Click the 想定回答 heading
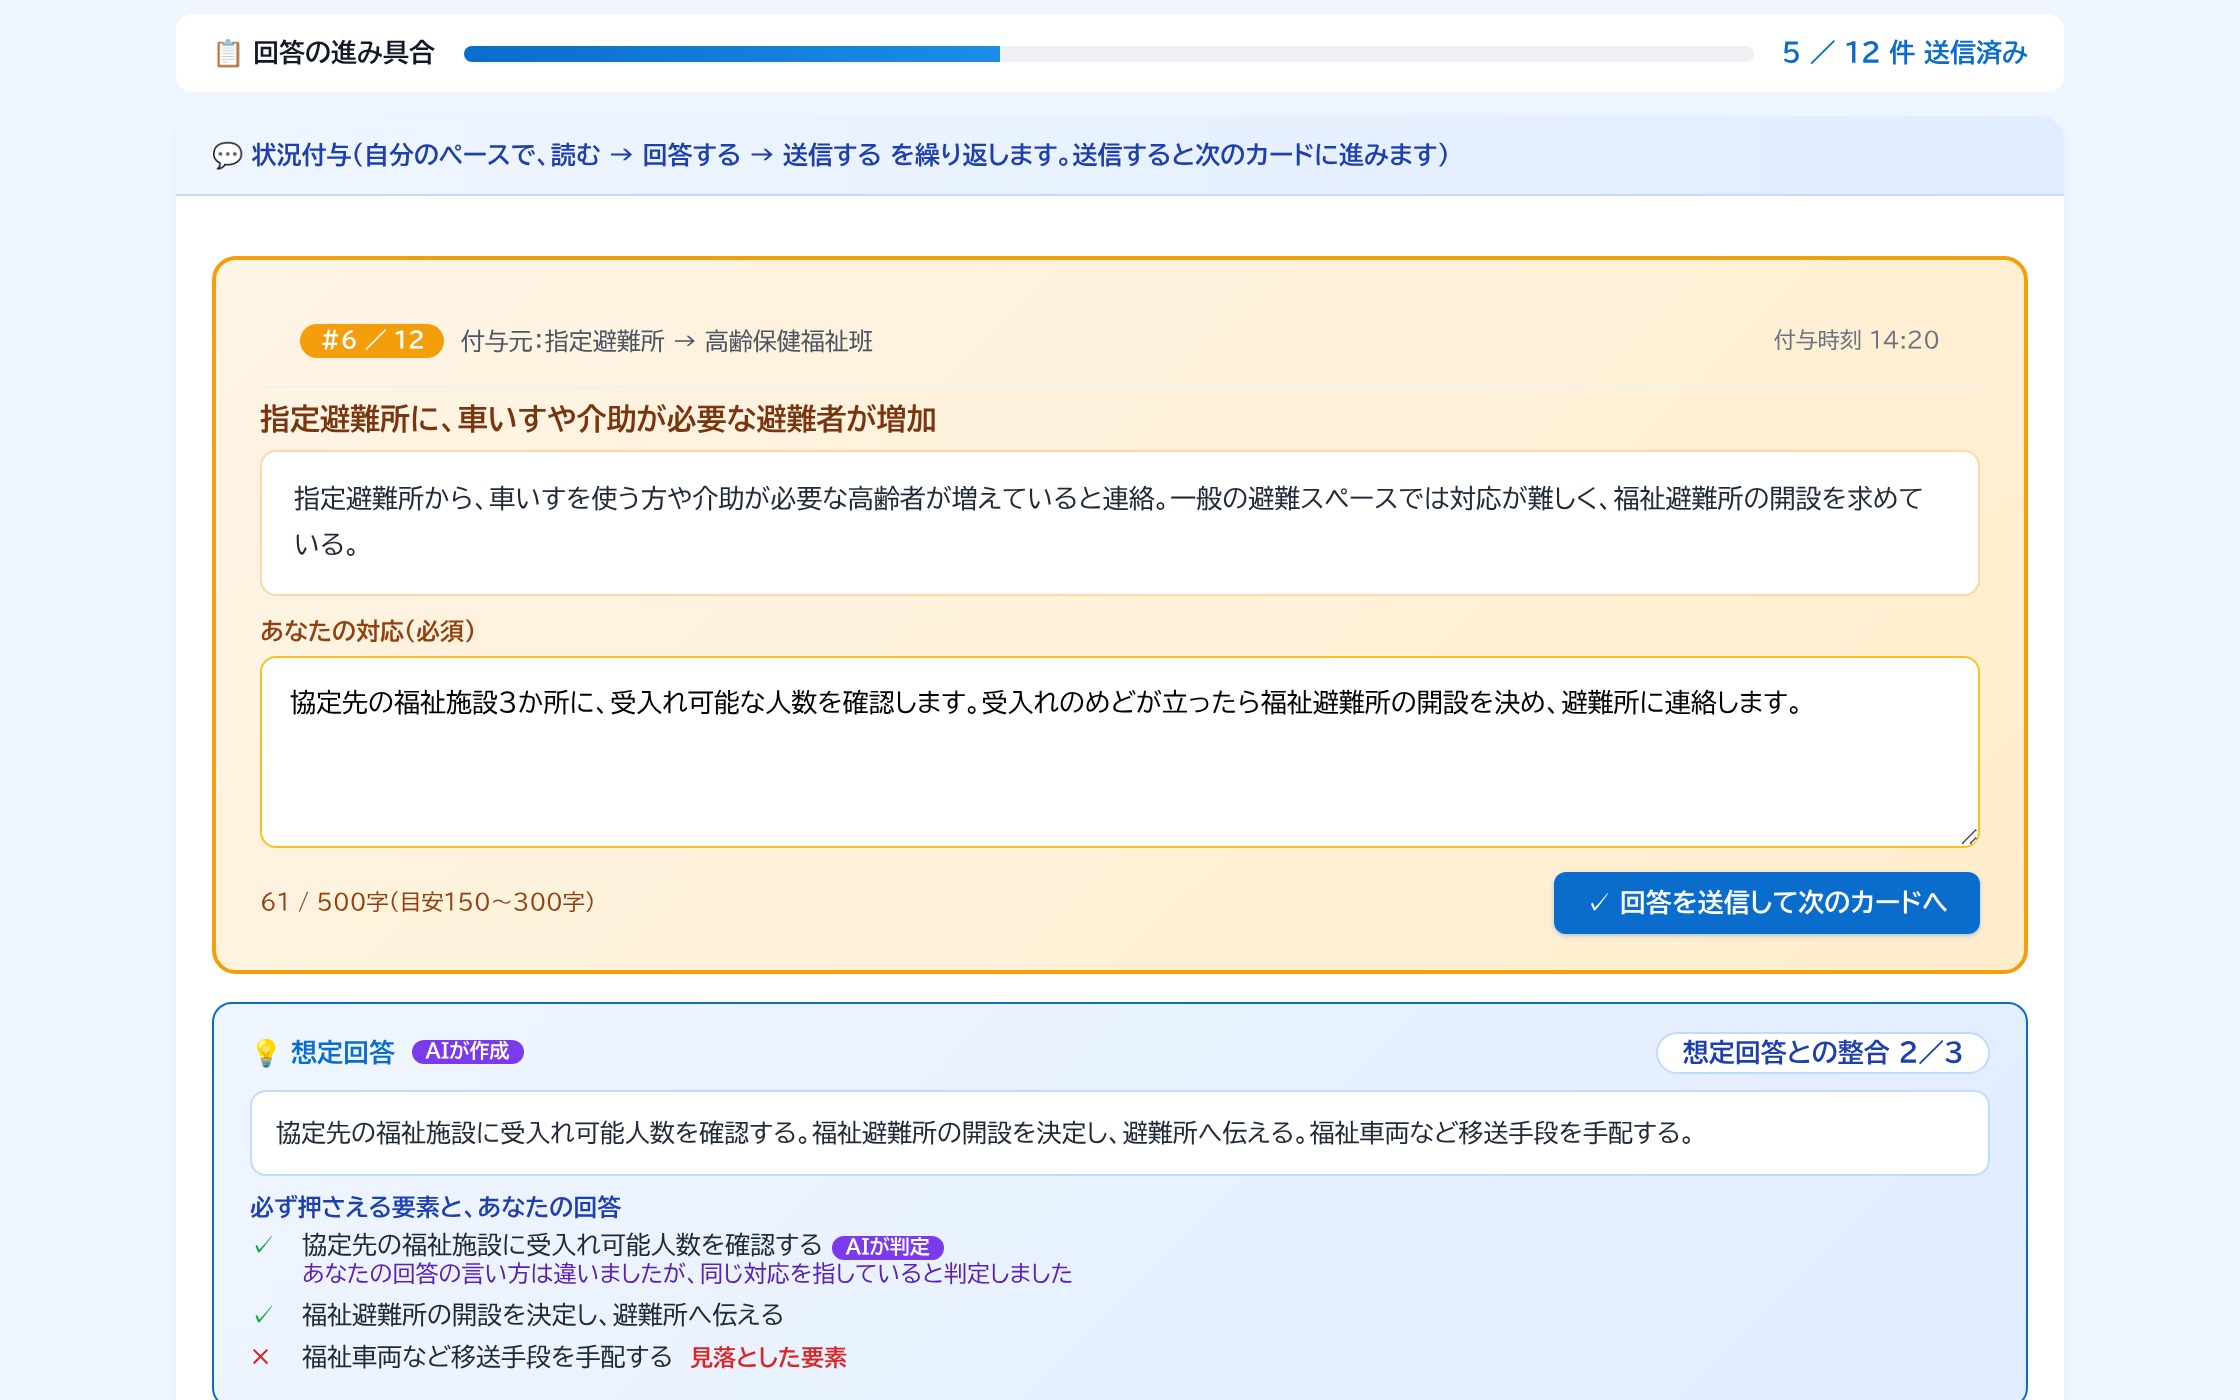 tap(343, 1052)
